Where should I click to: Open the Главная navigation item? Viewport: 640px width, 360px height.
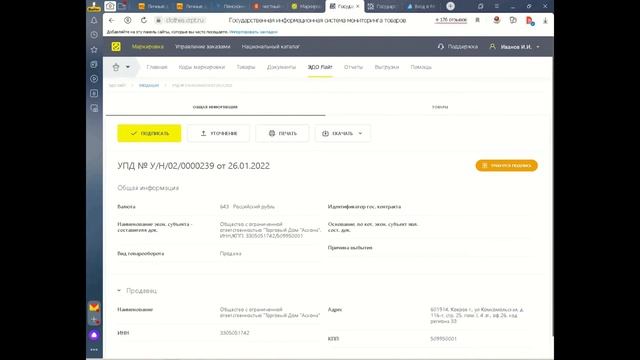(x=157, y=67)
